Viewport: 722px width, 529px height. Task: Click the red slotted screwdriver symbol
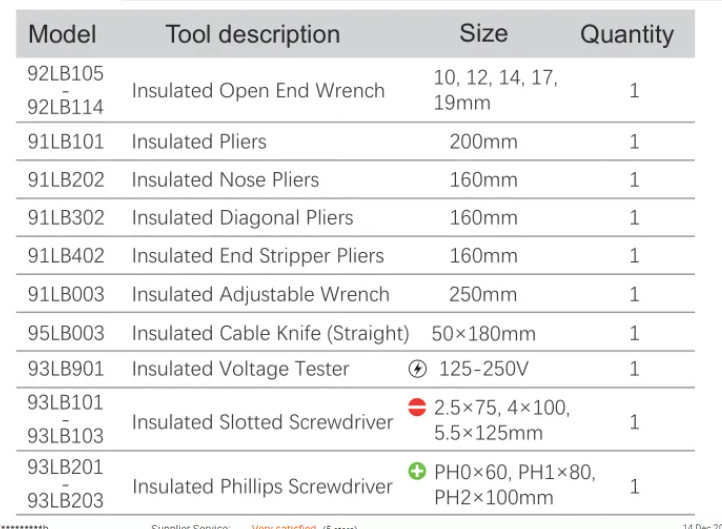pyautogui.click(x=417, y=407)
